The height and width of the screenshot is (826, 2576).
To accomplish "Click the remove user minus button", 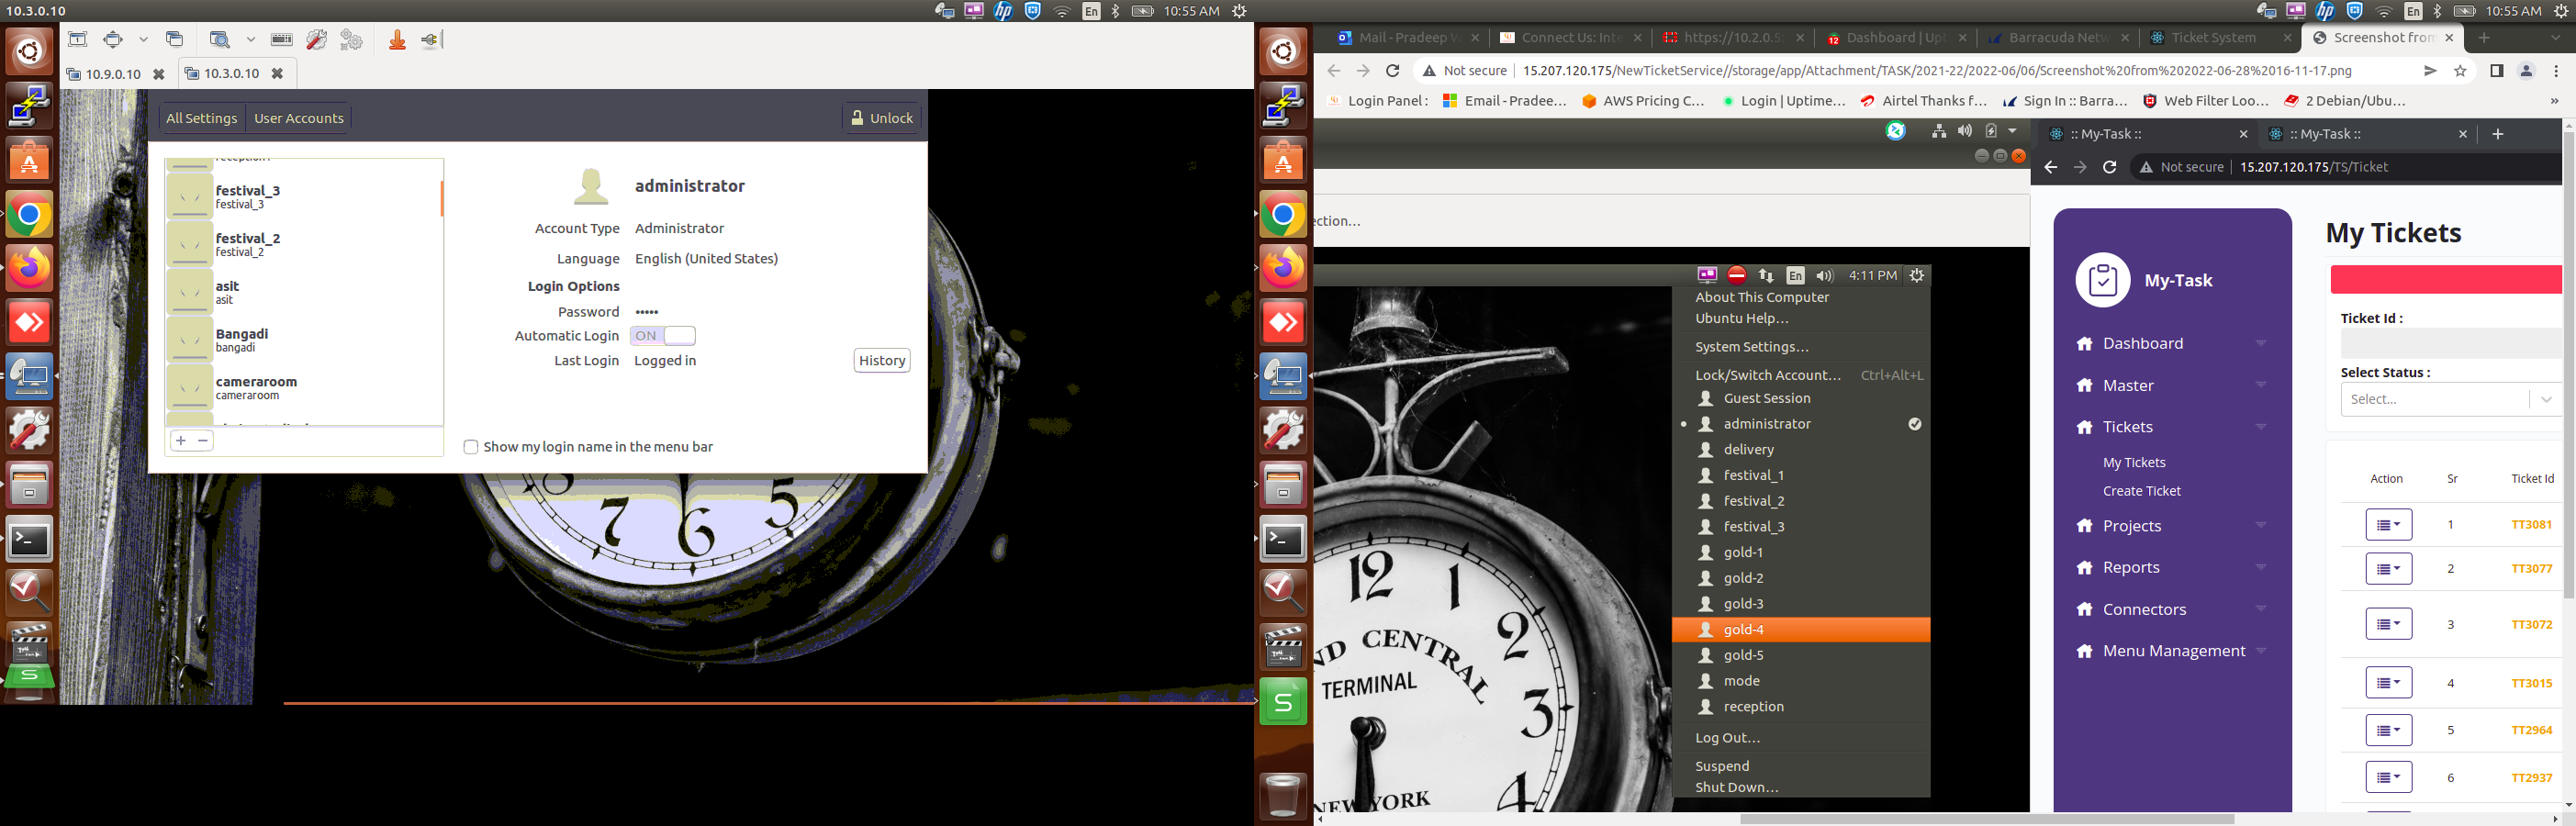I will [x=203, y=440].
